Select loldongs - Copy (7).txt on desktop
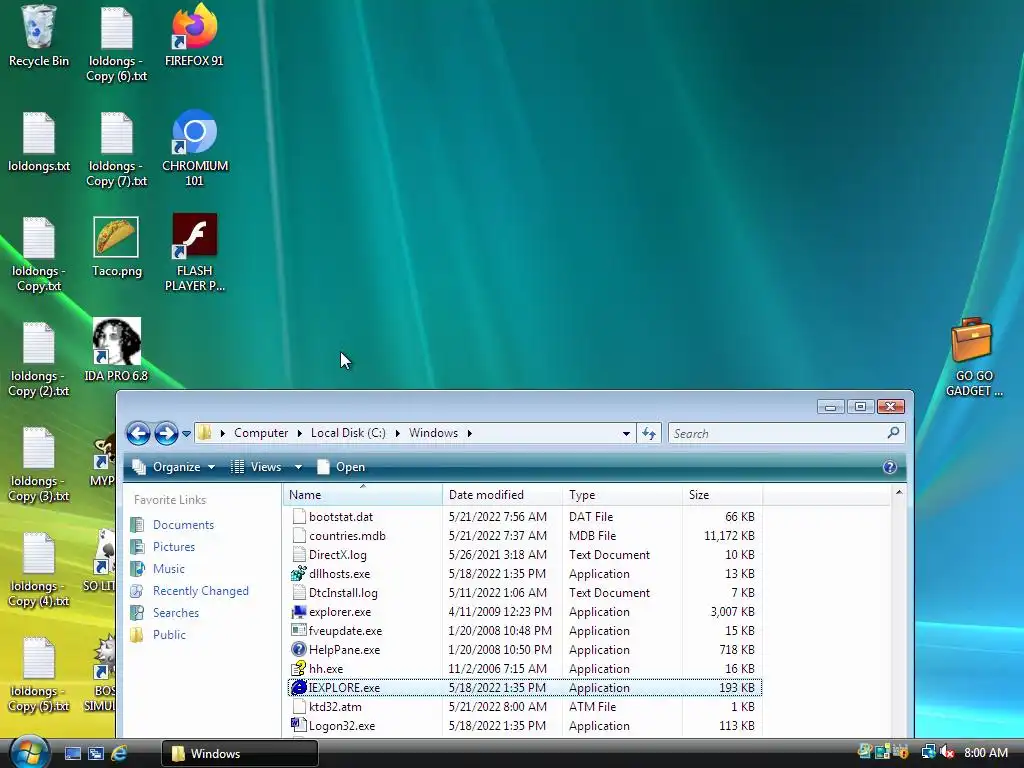The width and height of the screenshot is (1024, 768). 116,150
